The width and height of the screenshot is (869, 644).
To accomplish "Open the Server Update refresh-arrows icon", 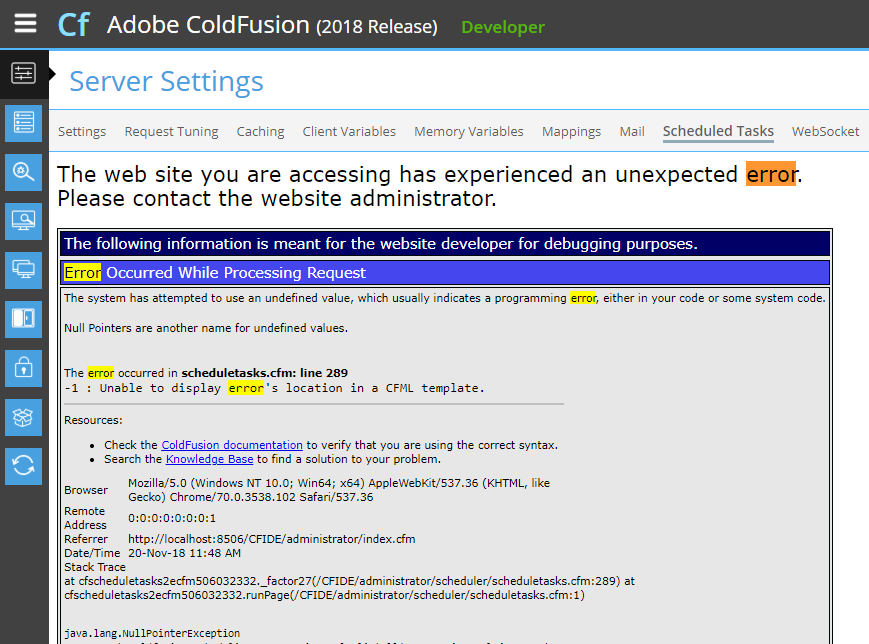I will tap(23, 466).
